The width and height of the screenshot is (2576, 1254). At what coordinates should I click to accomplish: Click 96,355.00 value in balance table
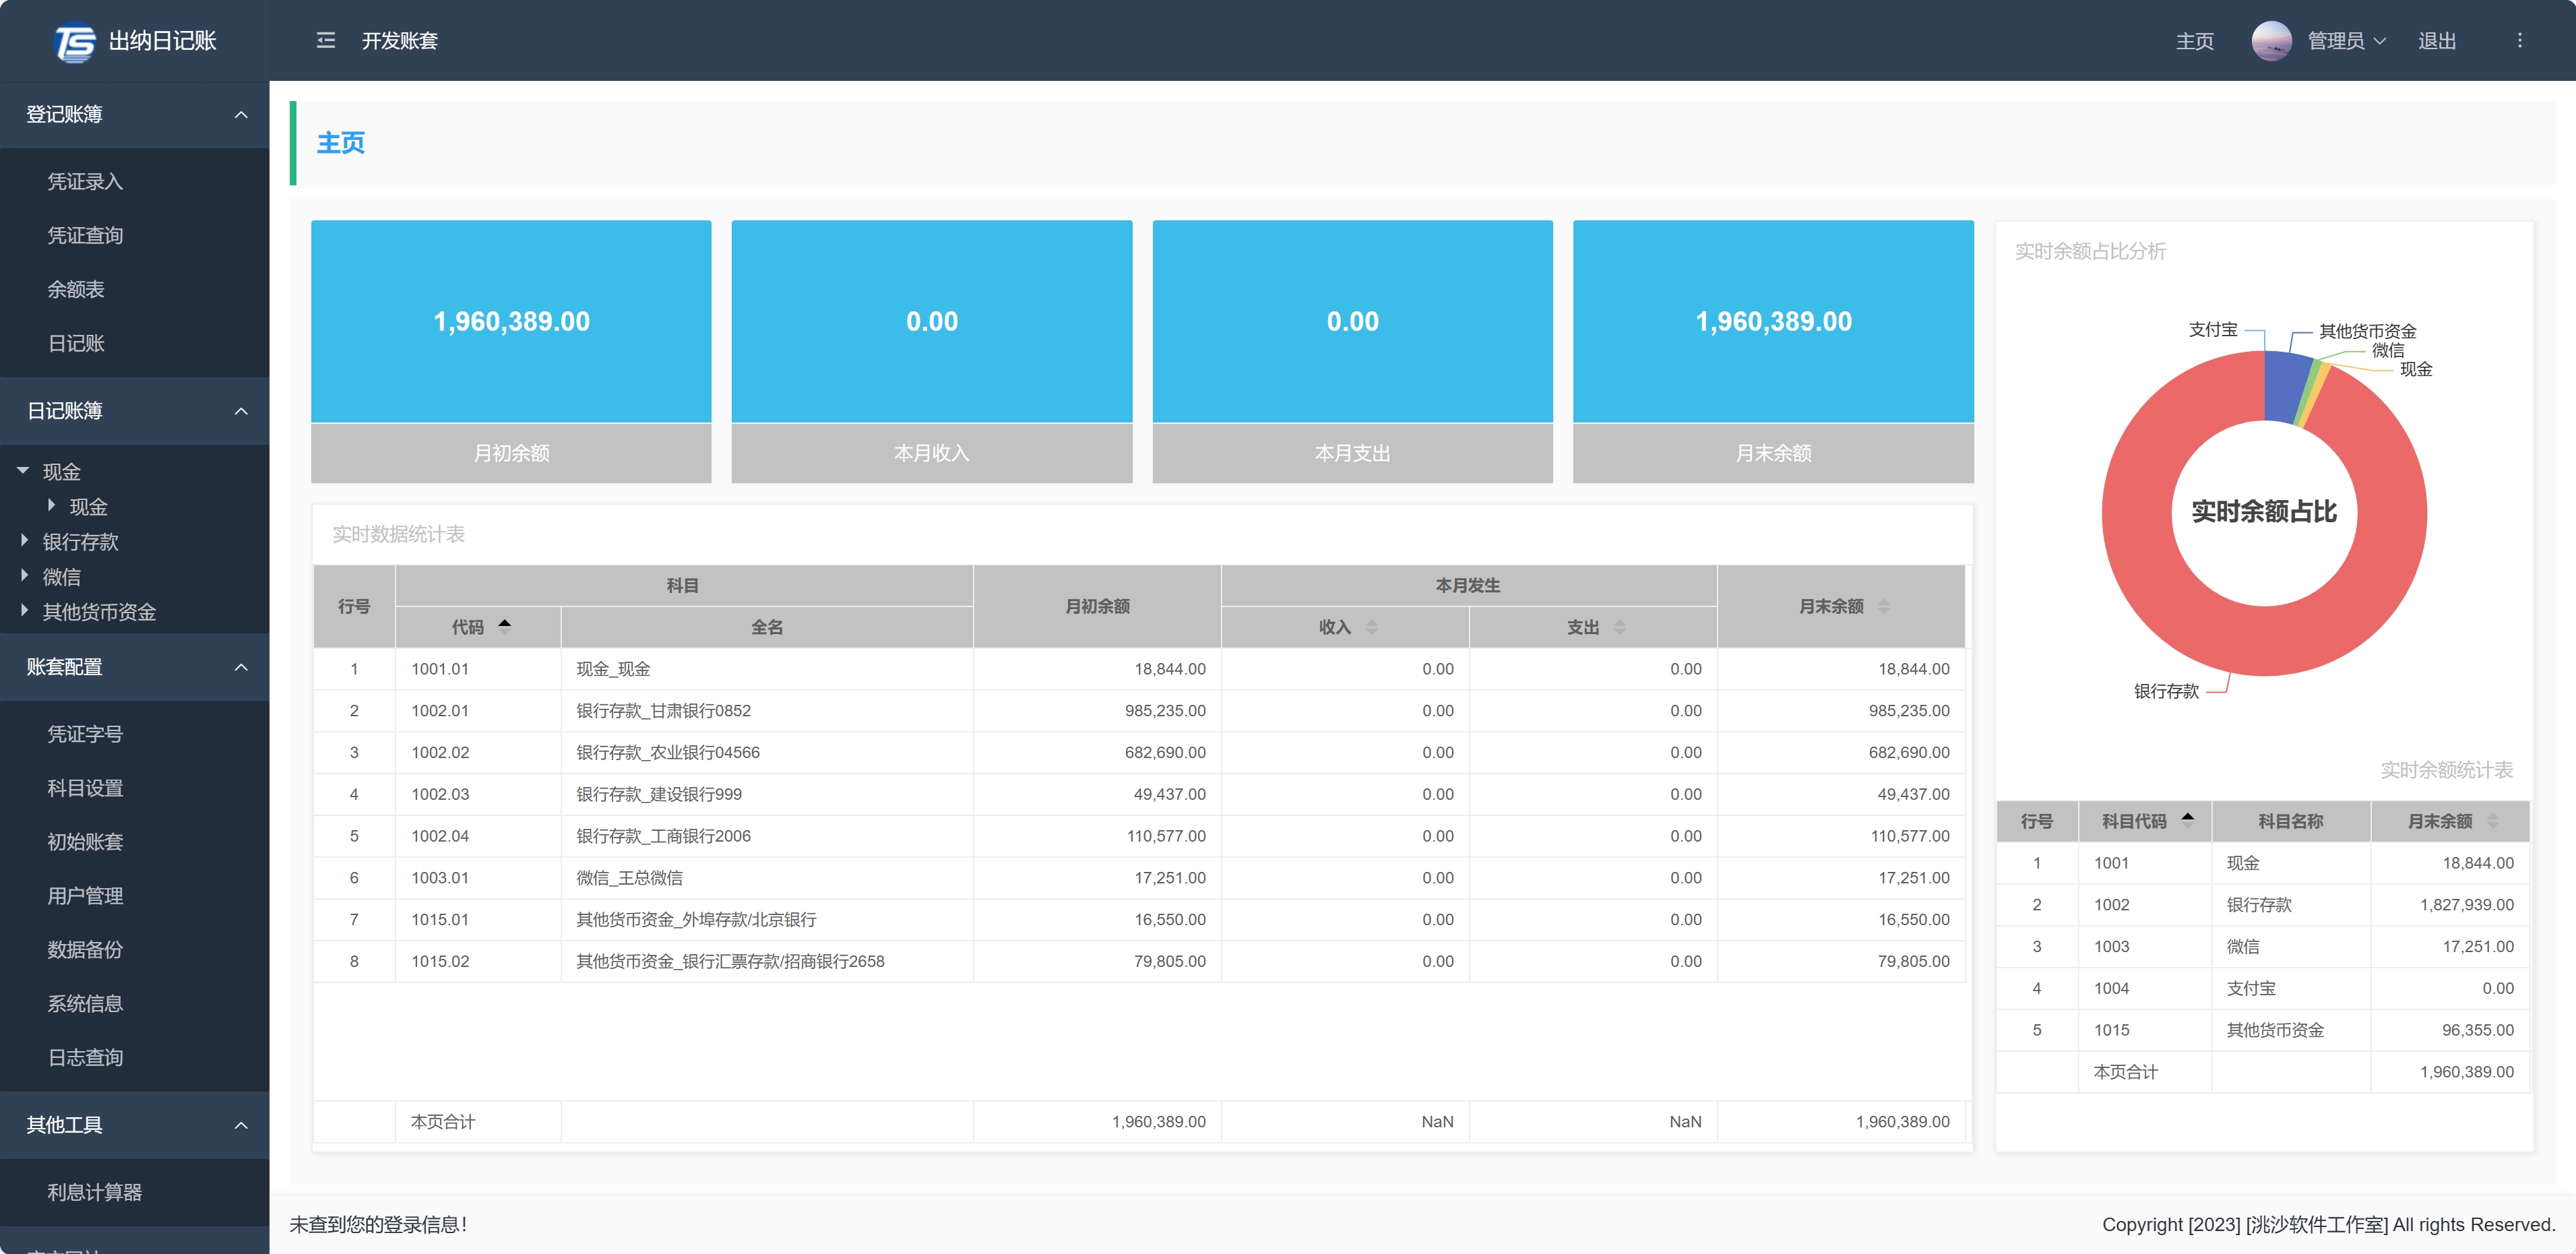[x=2477, y=1030]
